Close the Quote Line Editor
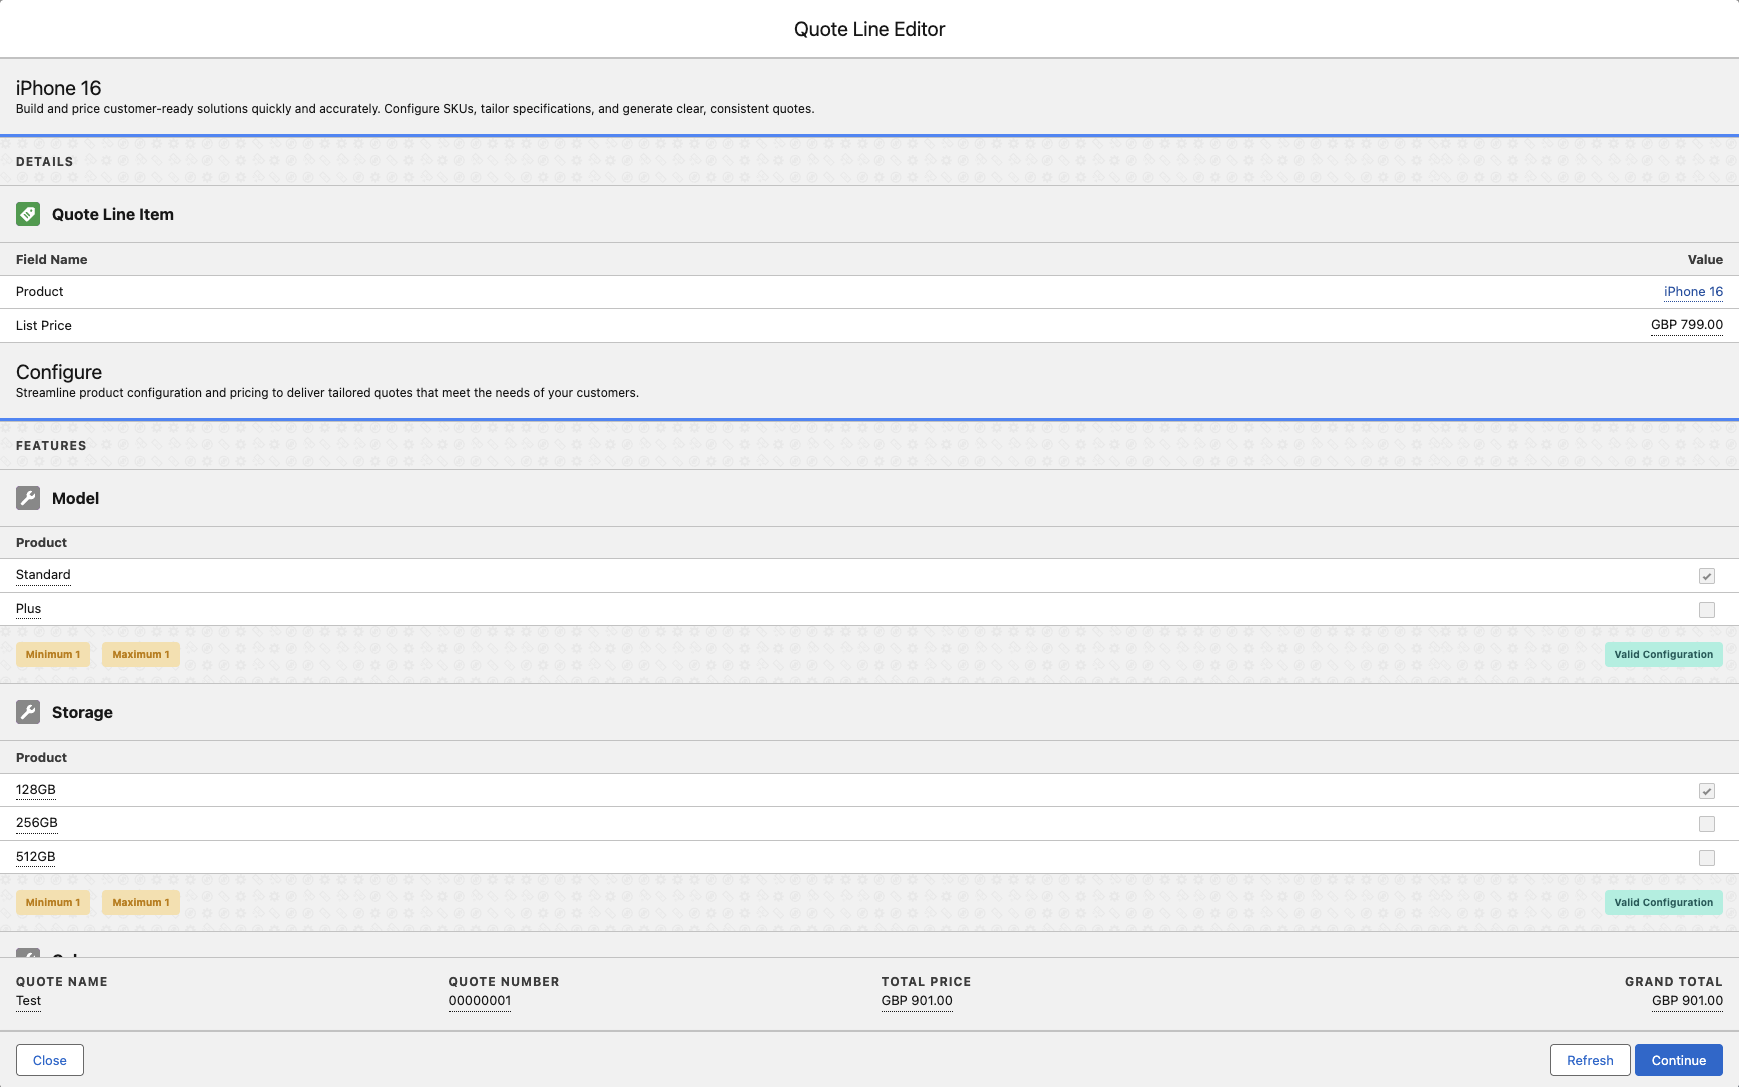Screen dimensions: 1739x1087 (x=50, y=1060)
